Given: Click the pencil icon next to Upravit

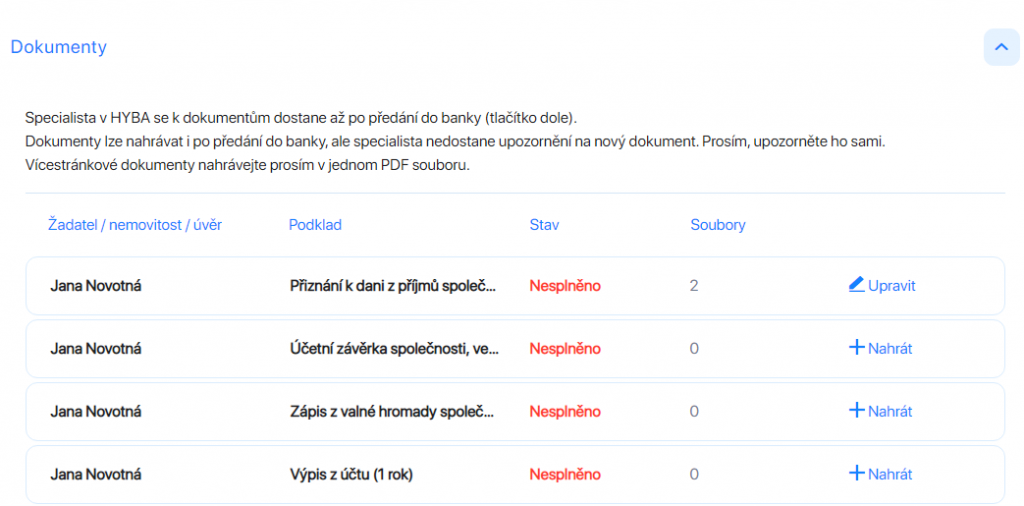Looking at the screenshot, I should click(856, 285).
